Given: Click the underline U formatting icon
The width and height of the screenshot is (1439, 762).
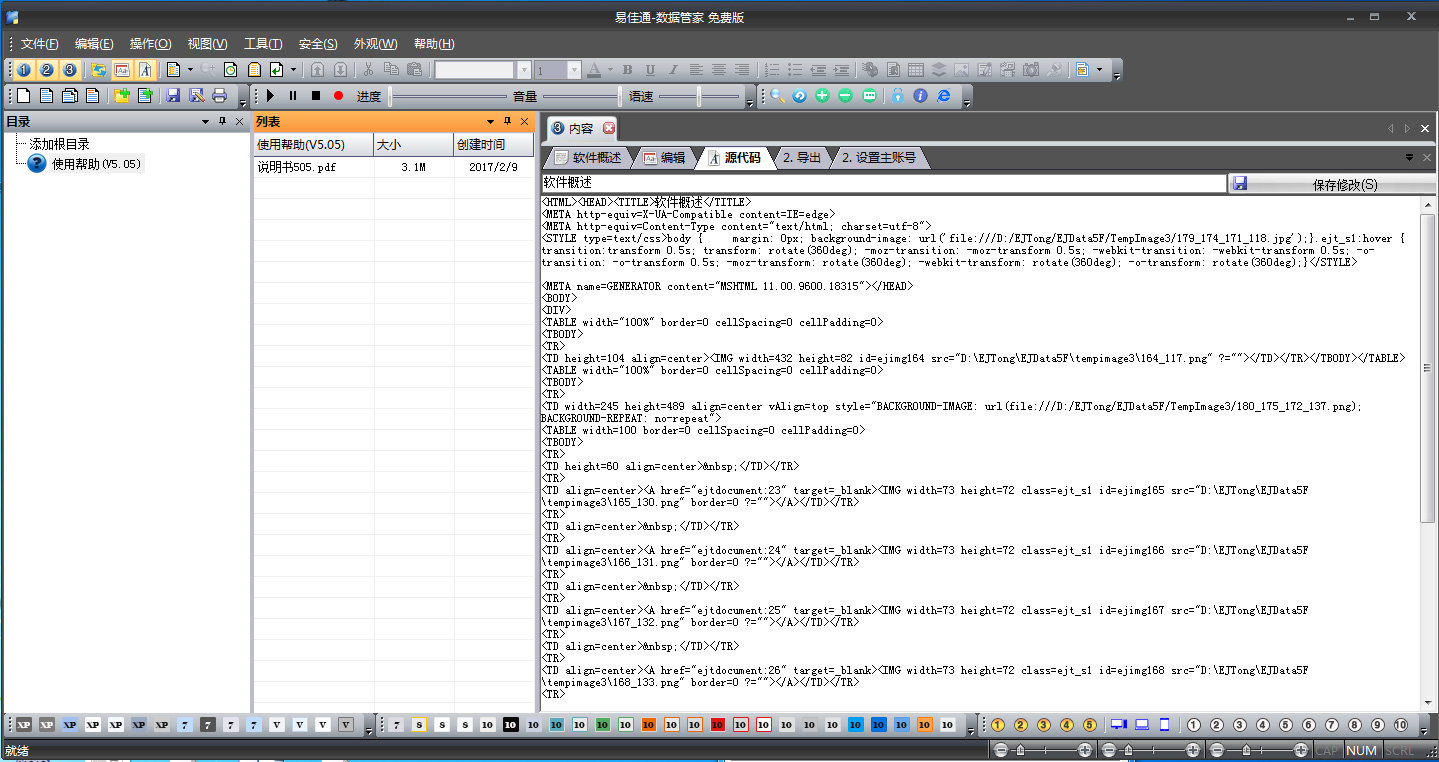Looking at the screenshot, I should (x=650, y=70).
